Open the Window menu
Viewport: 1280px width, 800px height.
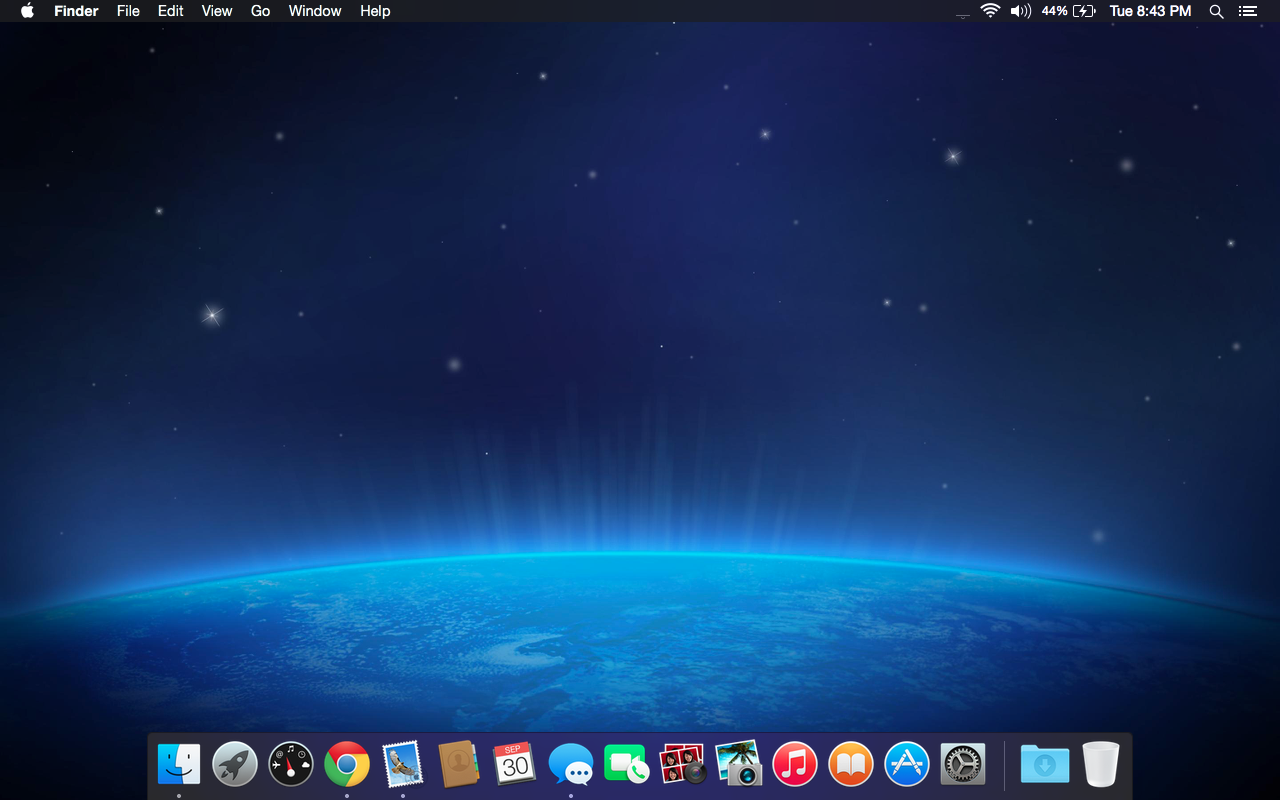pos(315,11)
